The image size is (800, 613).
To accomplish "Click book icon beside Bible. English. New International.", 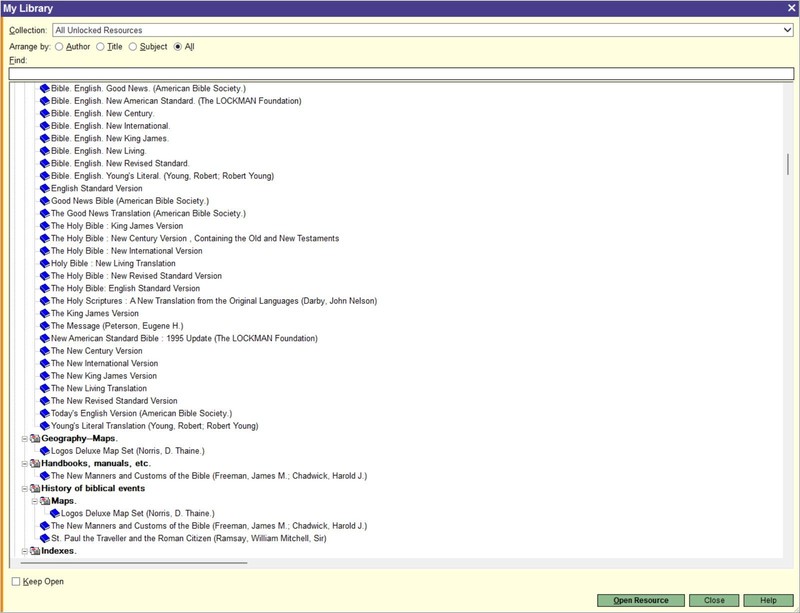I will pyautogui.click(x=45, y=126).
